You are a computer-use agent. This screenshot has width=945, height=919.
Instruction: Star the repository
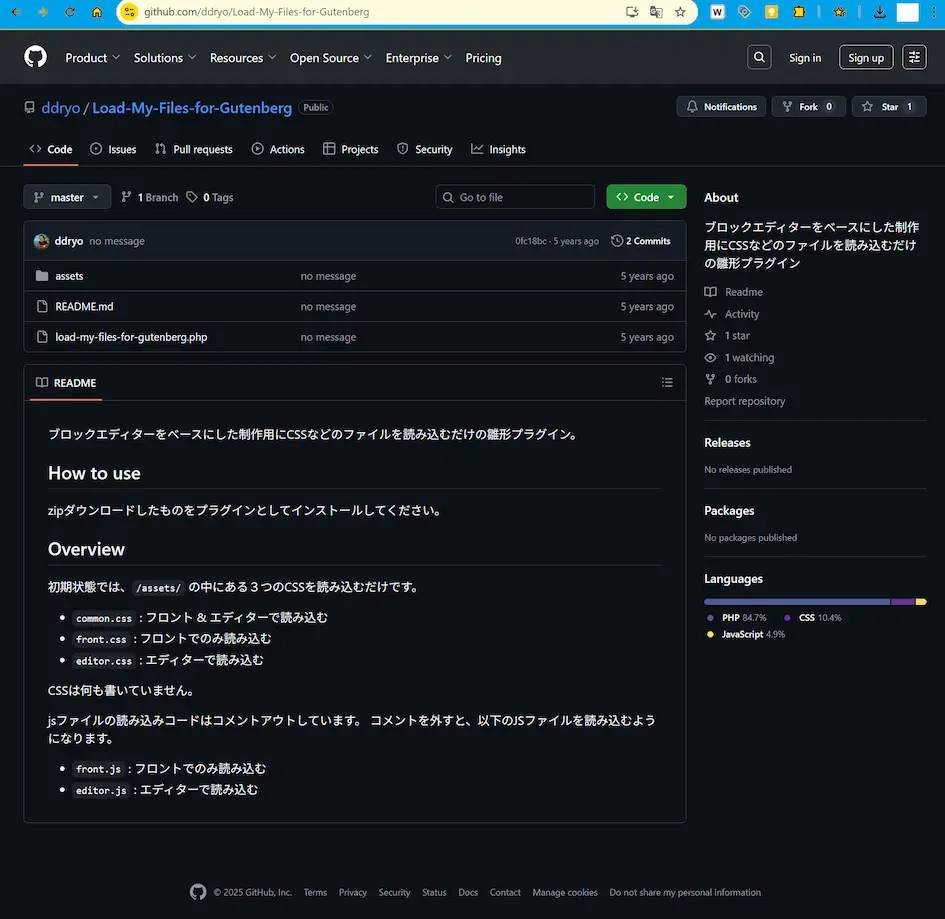point(889,107)
